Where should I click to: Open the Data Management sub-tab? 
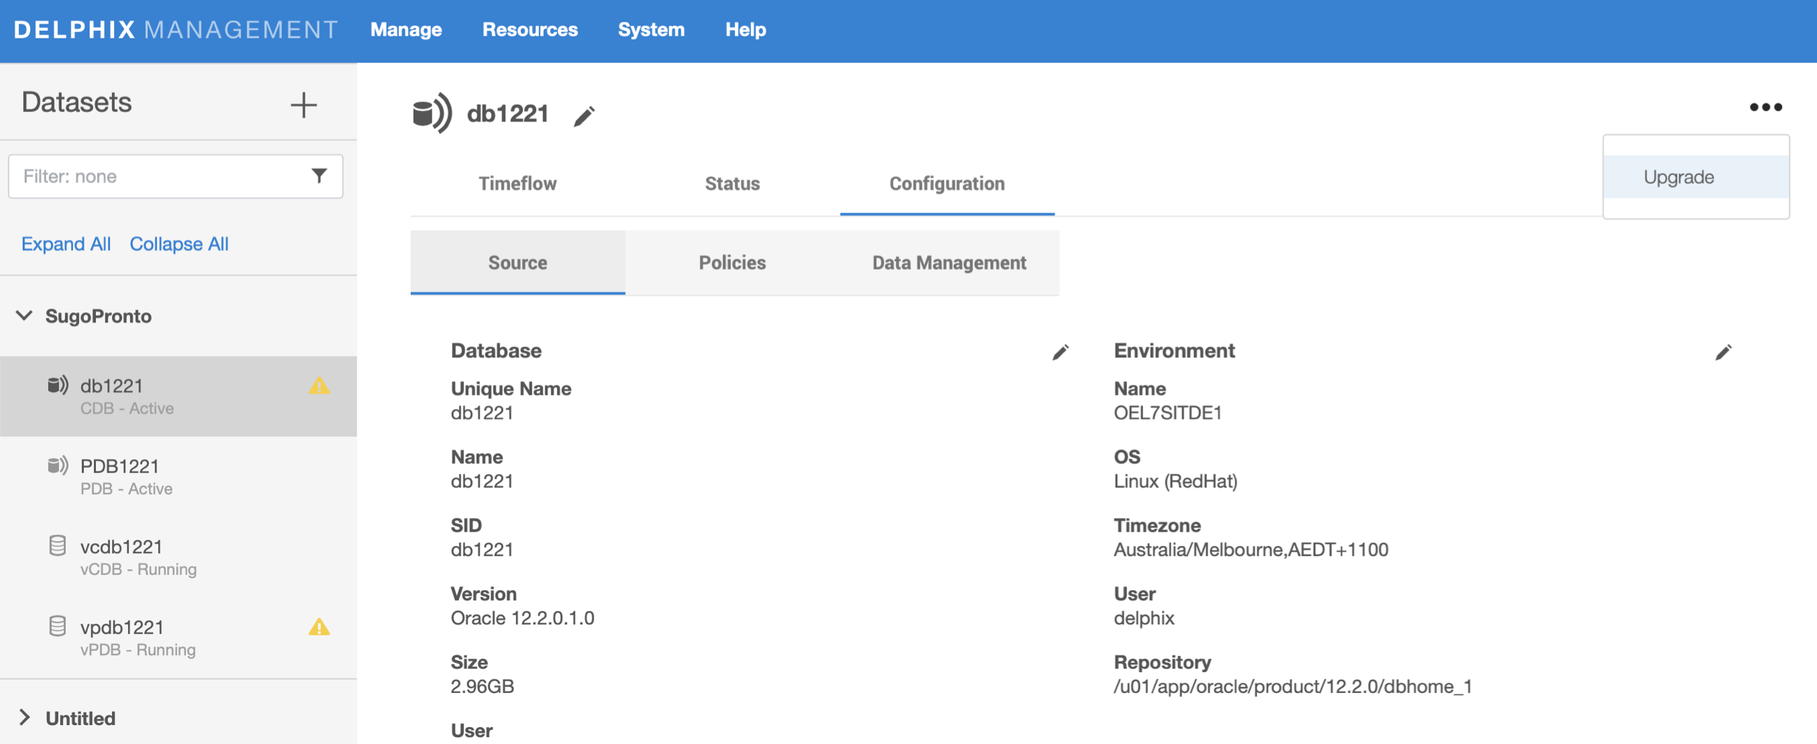[949, 263]
